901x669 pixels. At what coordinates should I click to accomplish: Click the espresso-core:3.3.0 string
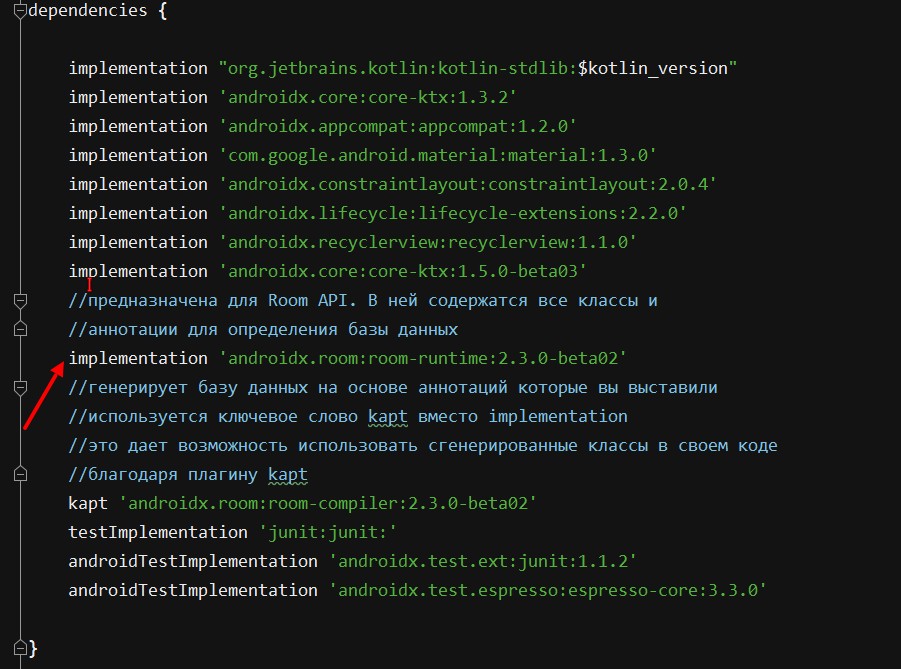[548, 590]
